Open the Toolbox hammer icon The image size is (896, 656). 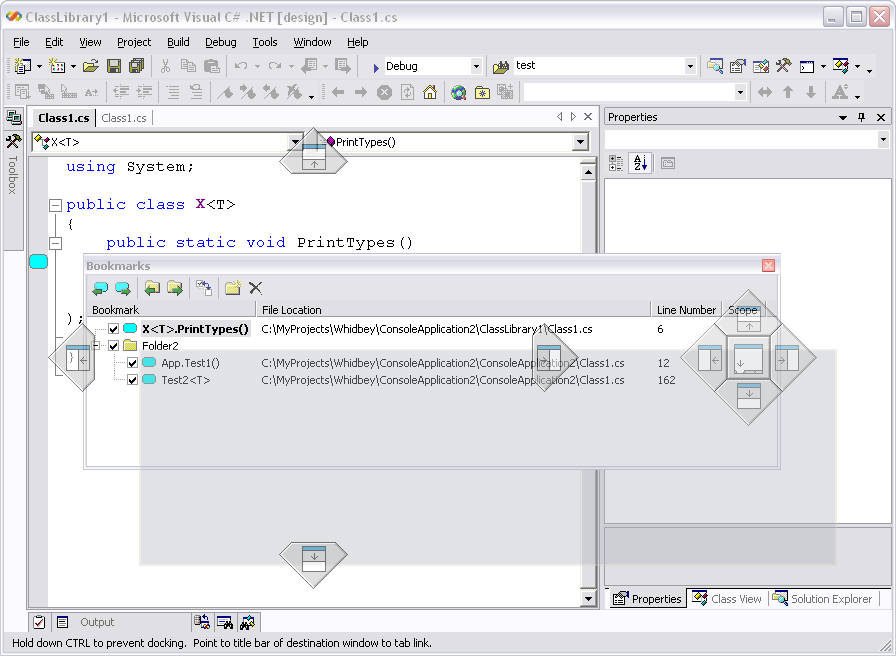[13, 141]
